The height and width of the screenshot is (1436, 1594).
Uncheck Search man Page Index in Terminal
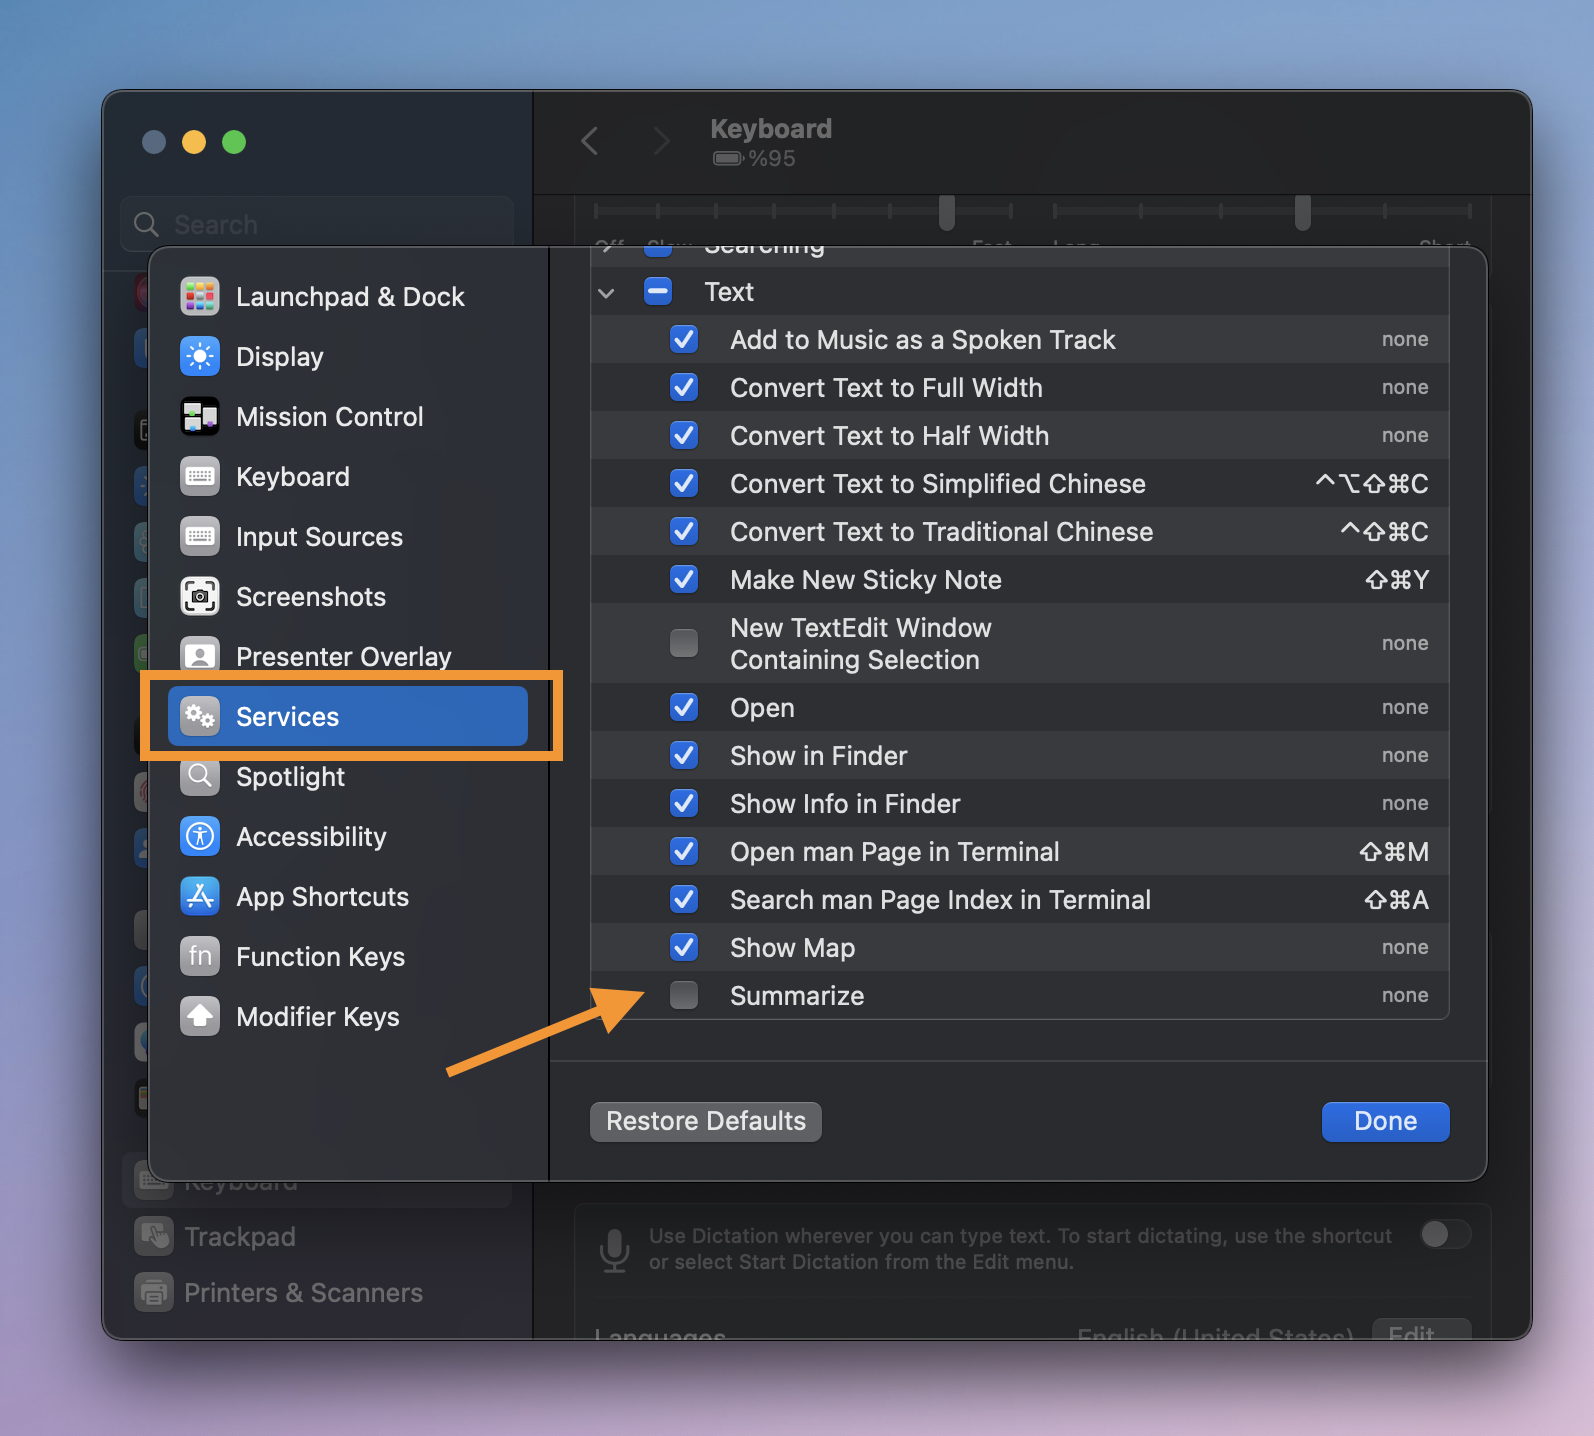click(x=684, y=900)
